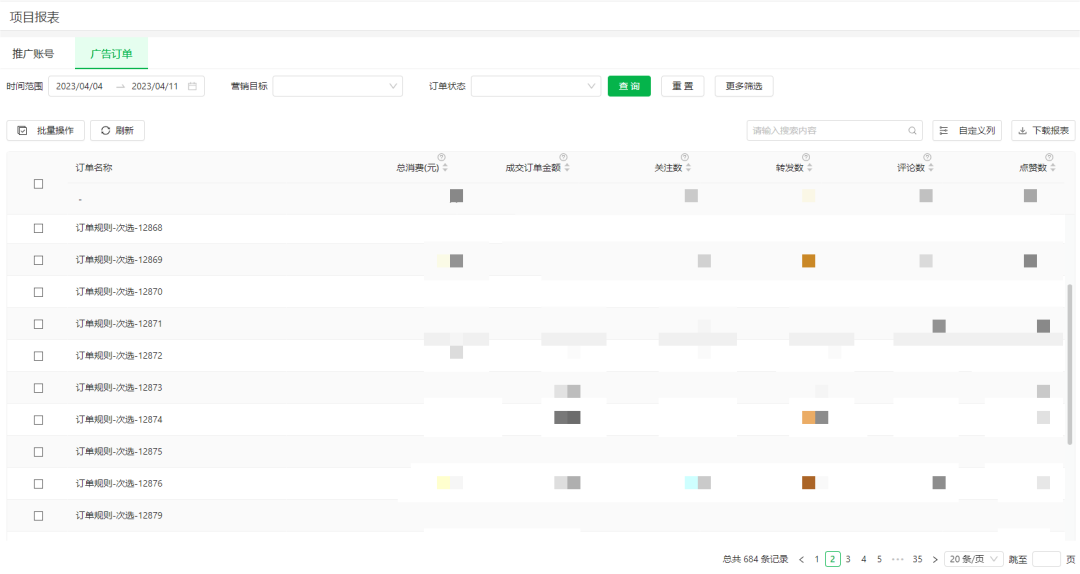Click the search magnifier icon

[x=912, y=130]
